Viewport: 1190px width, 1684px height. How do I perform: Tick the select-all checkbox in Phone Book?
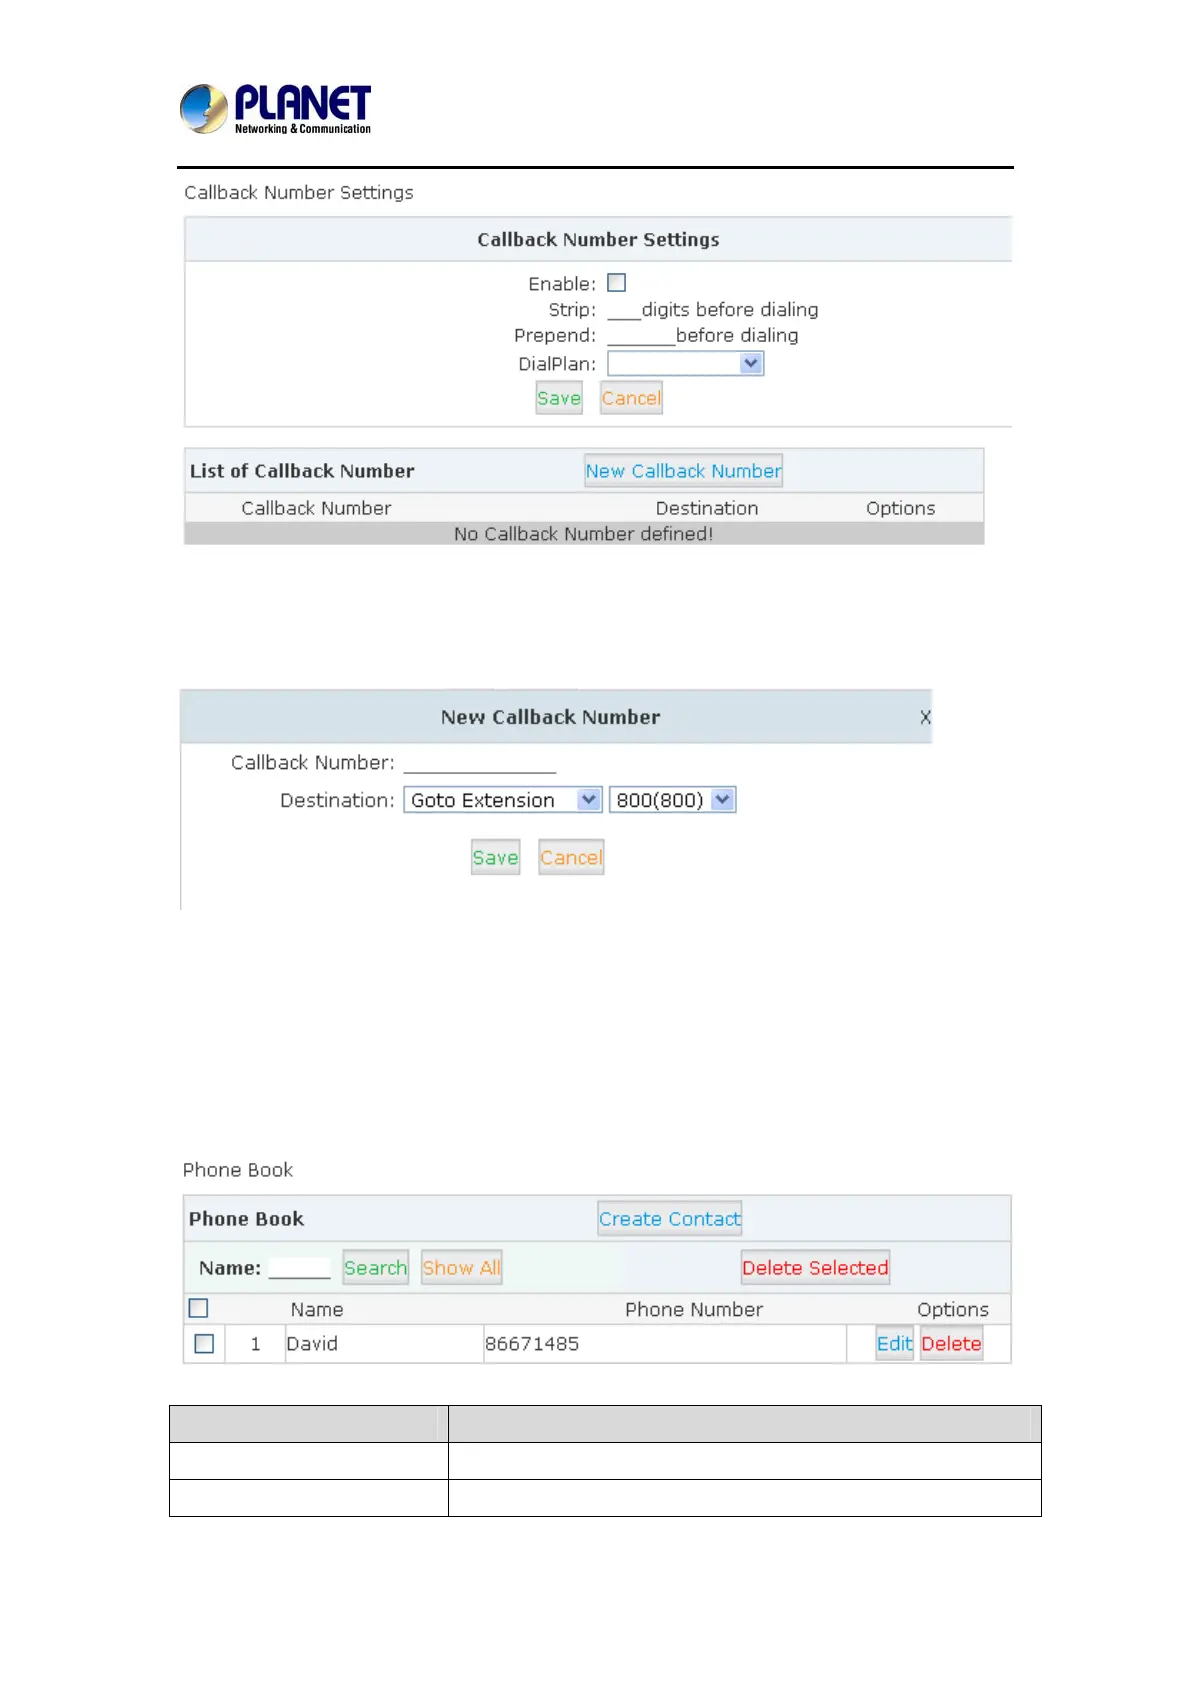tap(199, 1308)
